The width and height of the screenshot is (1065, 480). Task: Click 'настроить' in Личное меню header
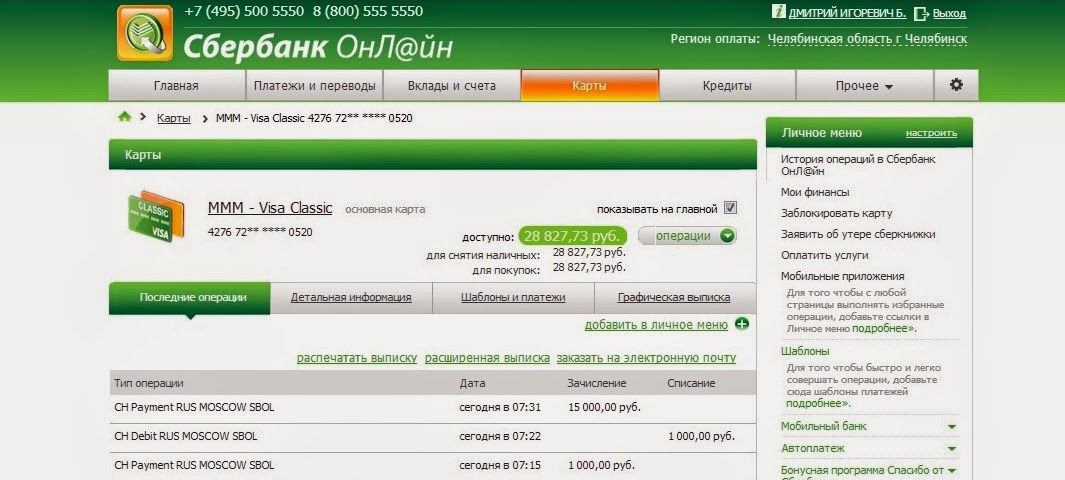click(931, 133)
